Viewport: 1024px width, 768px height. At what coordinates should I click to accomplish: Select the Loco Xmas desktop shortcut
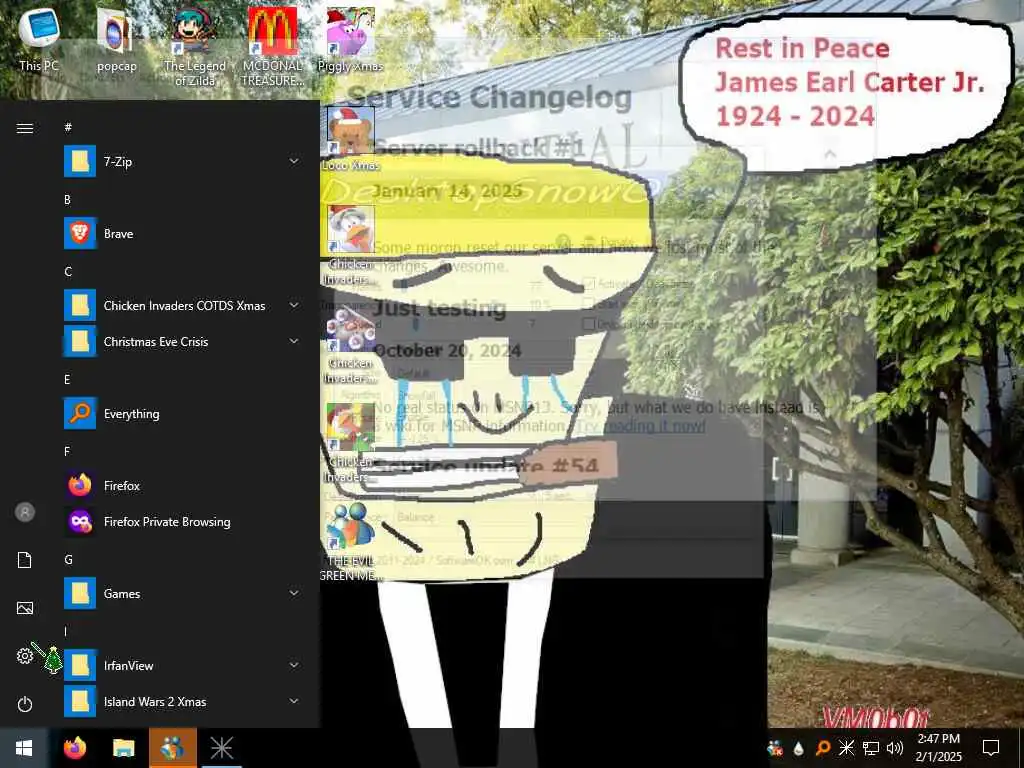(x=351, y=139)
